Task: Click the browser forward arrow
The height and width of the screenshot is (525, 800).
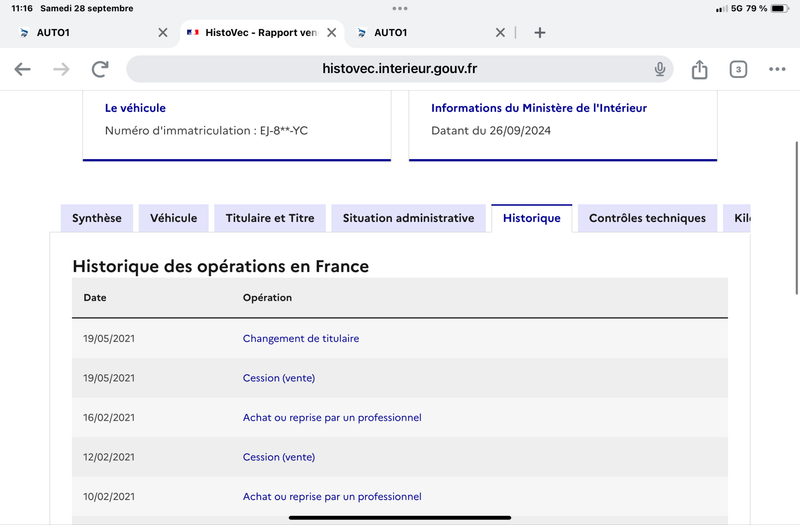Action: tap(61, 69)
